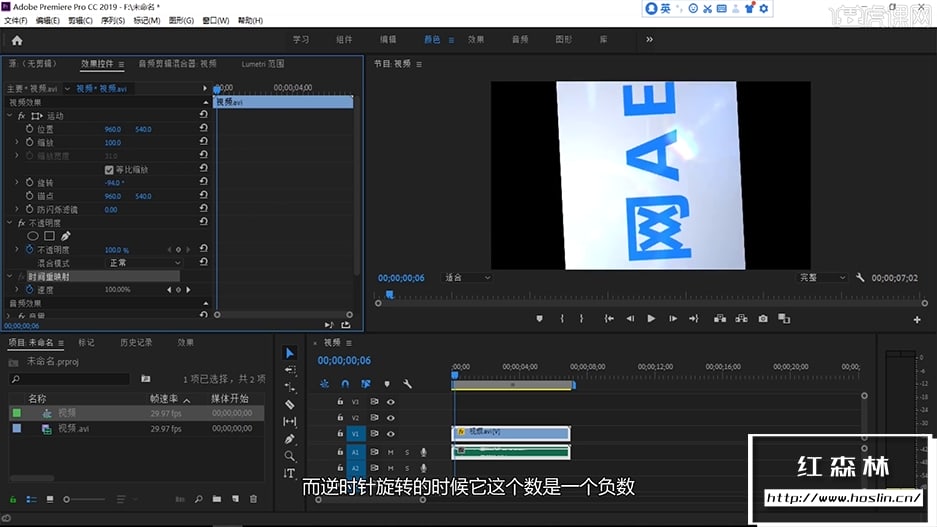Select the Pen tool in the tools panel

pos(290,439)
